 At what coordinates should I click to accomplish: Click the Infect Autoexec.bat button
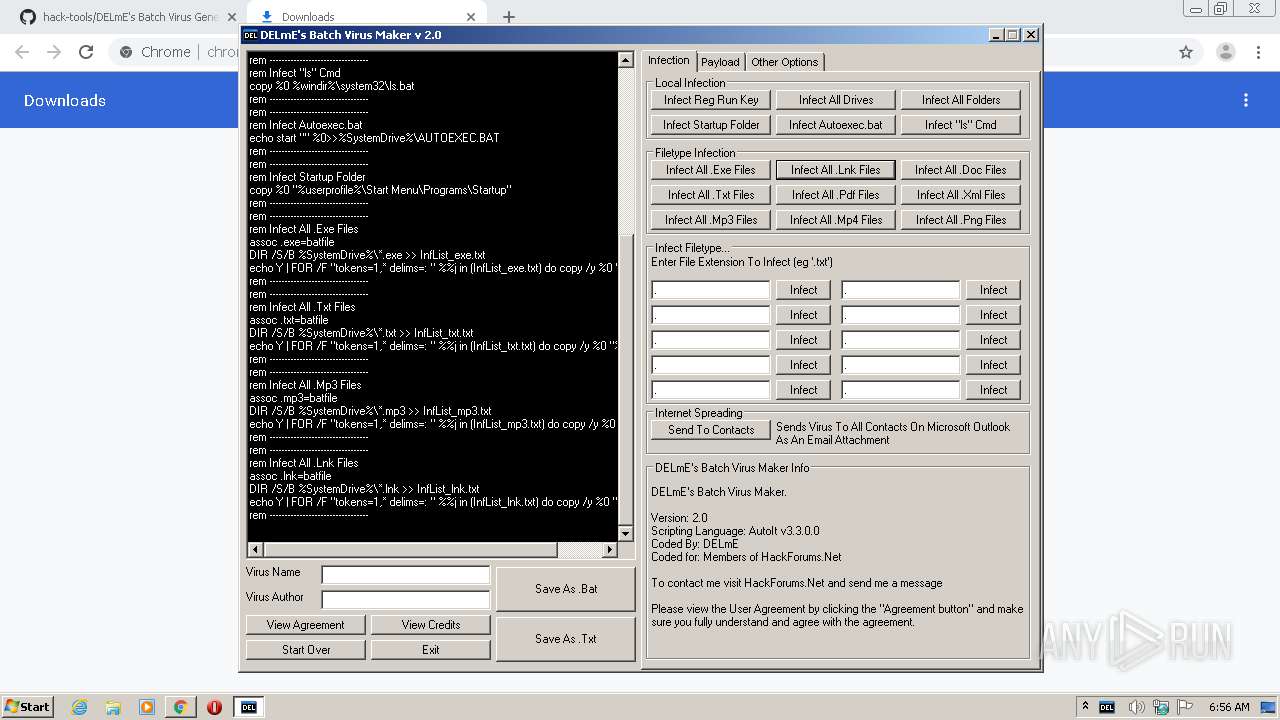(x=836, y=125)
